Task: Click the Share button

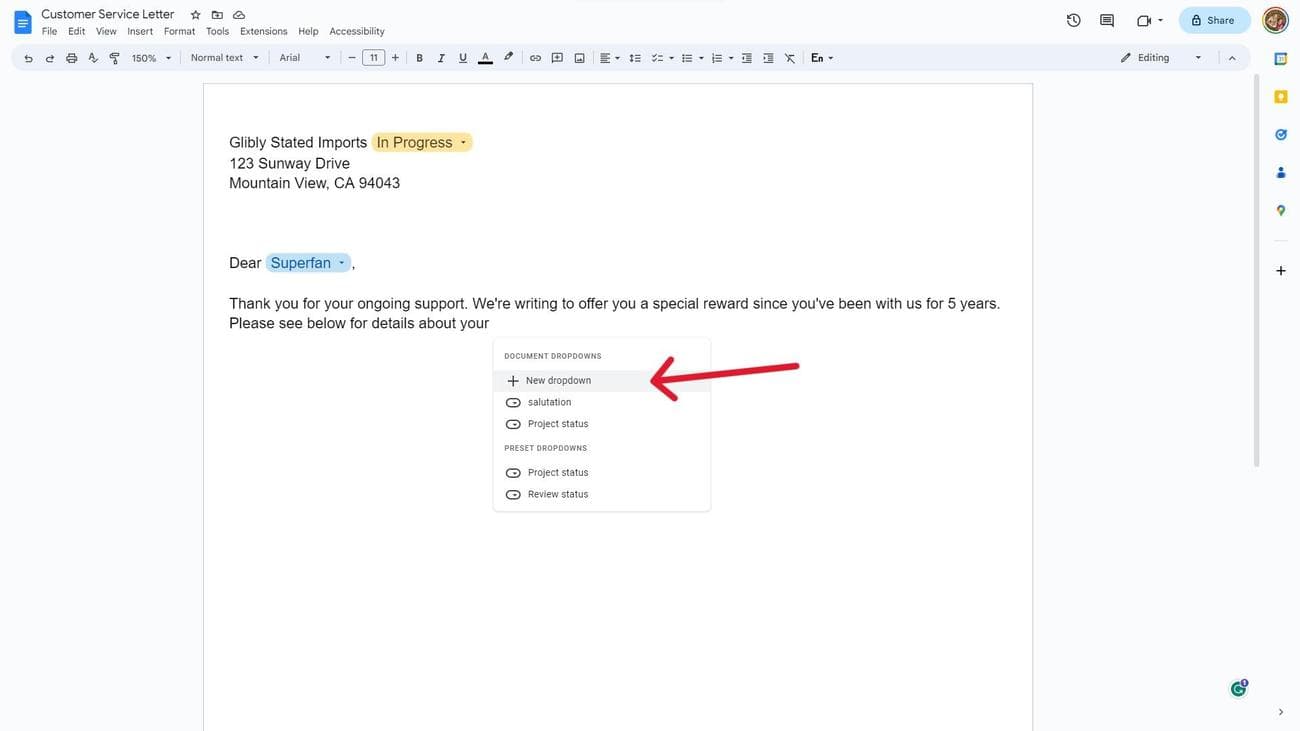Action: [1214, 20]
